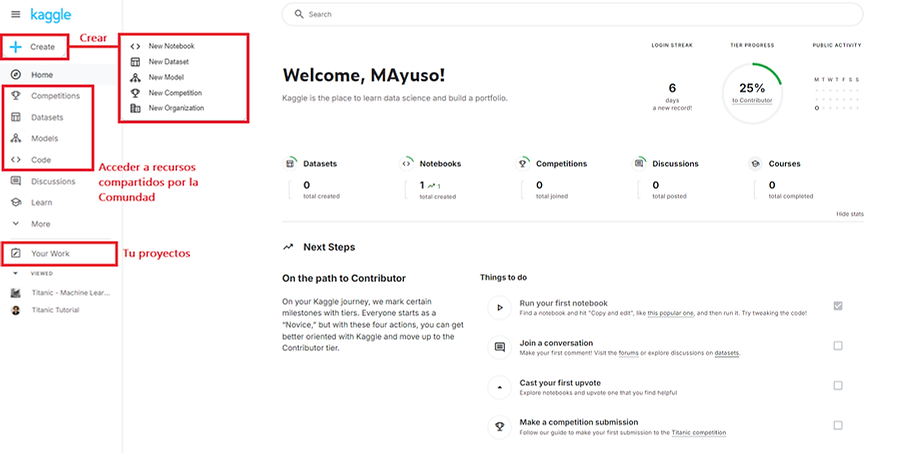Click the play icon beside Run your first notebook
Screen dimensions: 901x453
pos(499,308)
